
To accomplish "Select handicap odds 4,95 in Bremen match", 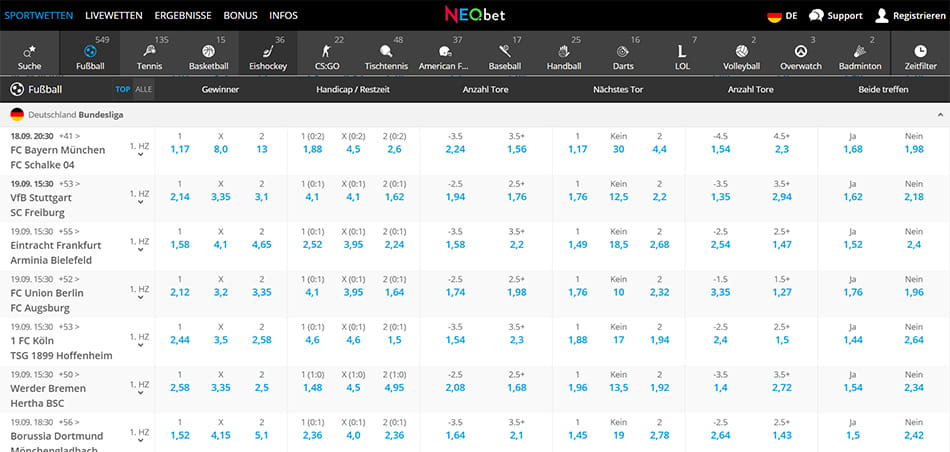I will point(394,388).
